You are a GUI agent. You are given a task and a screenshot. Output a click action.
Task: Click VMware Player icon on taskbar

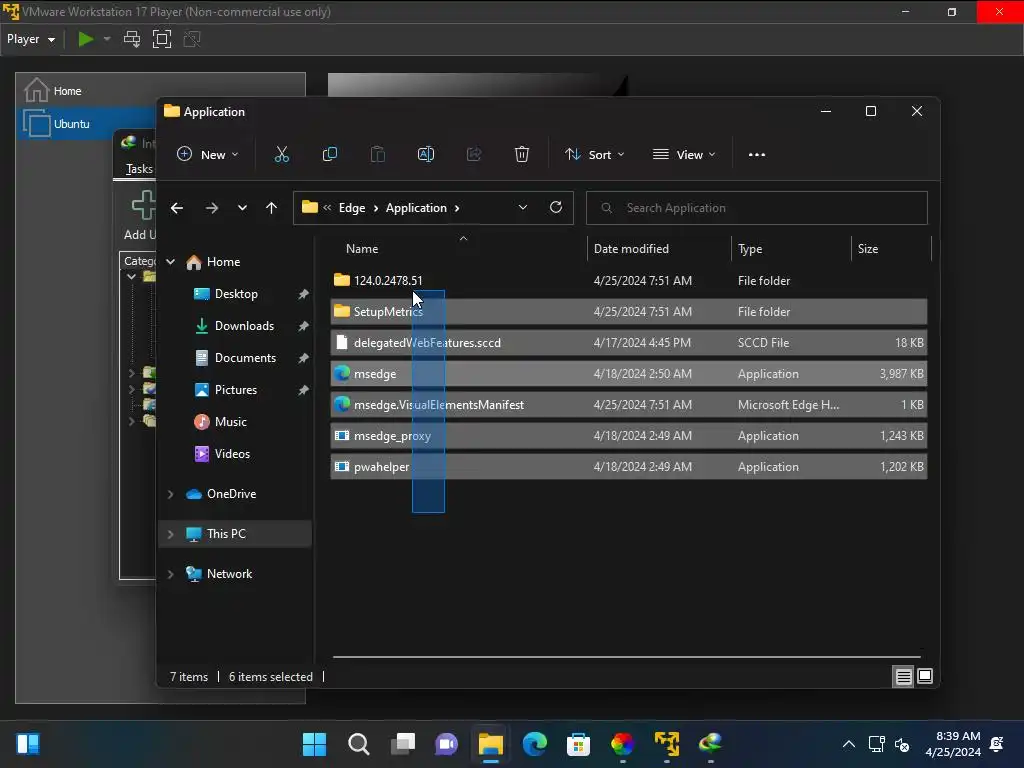tap(667, 744)
